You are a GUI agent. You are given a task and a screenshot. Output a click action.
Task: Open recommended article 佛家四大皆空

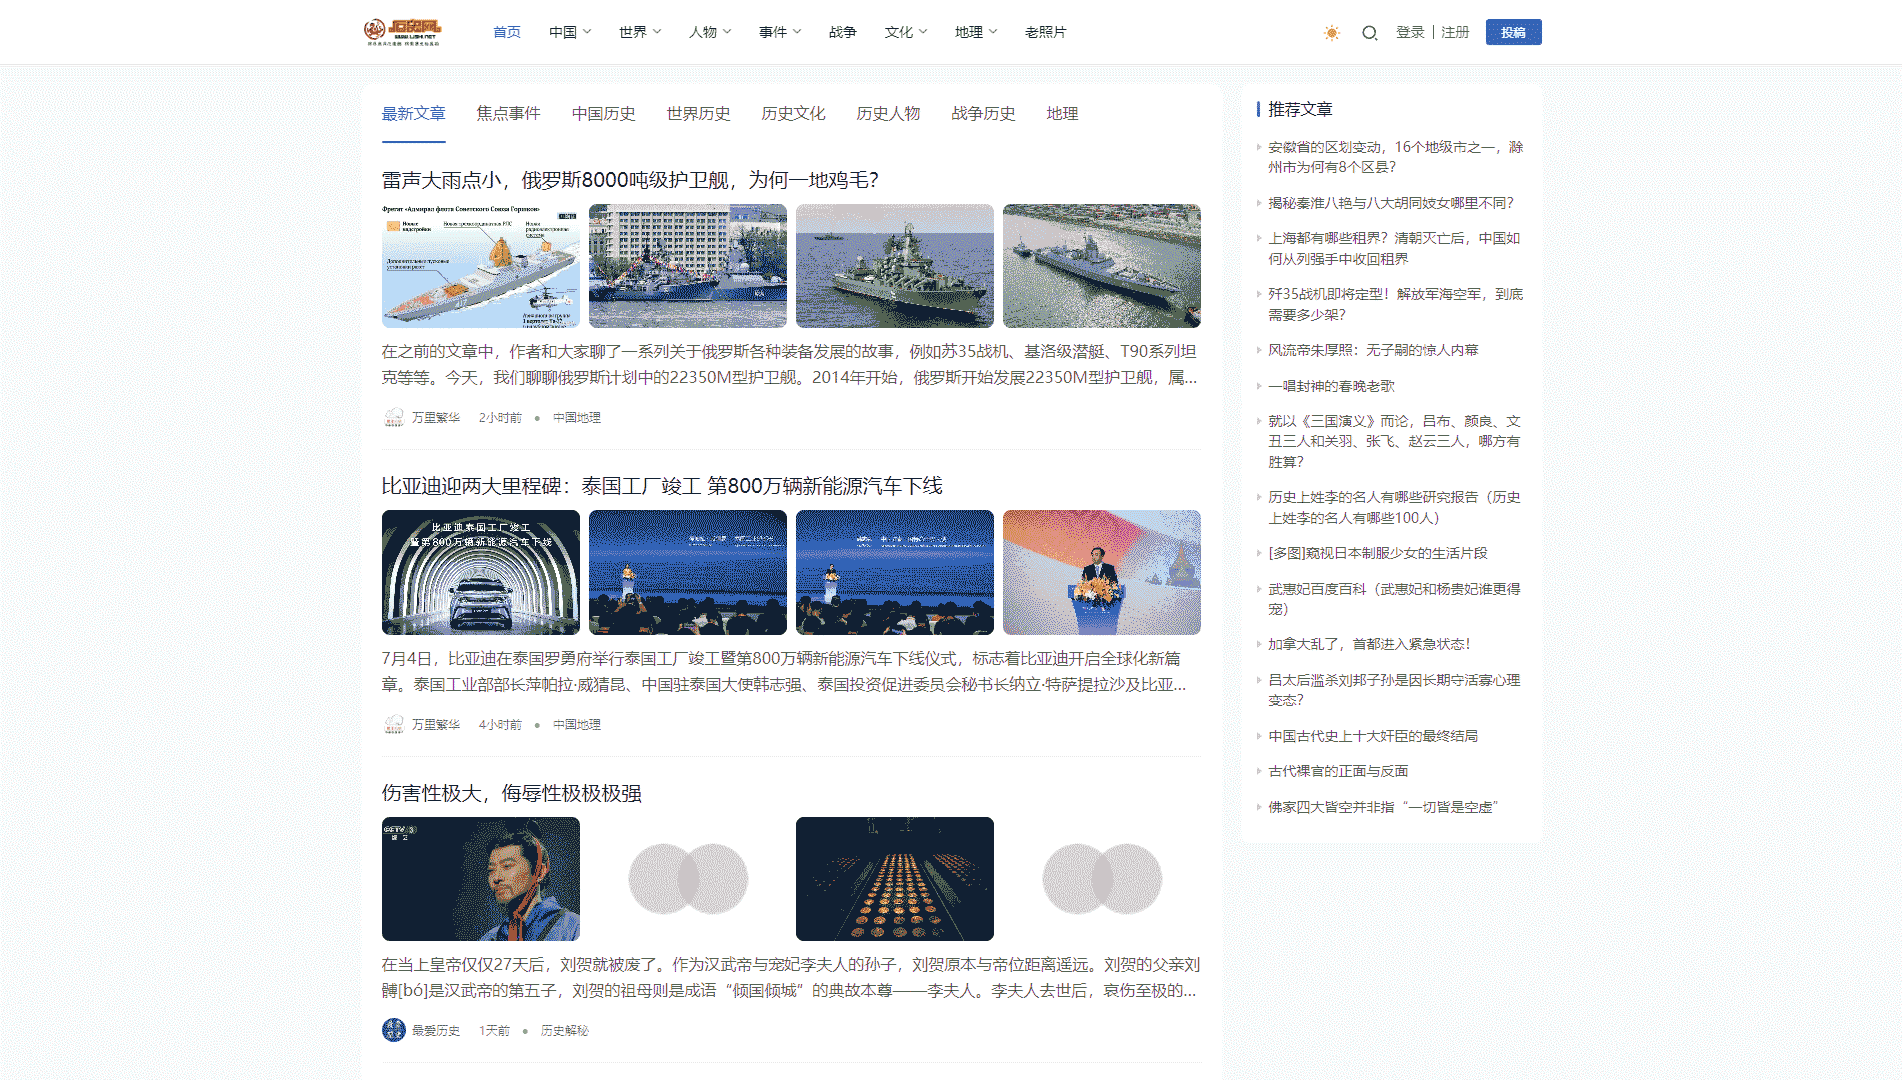1384,807
